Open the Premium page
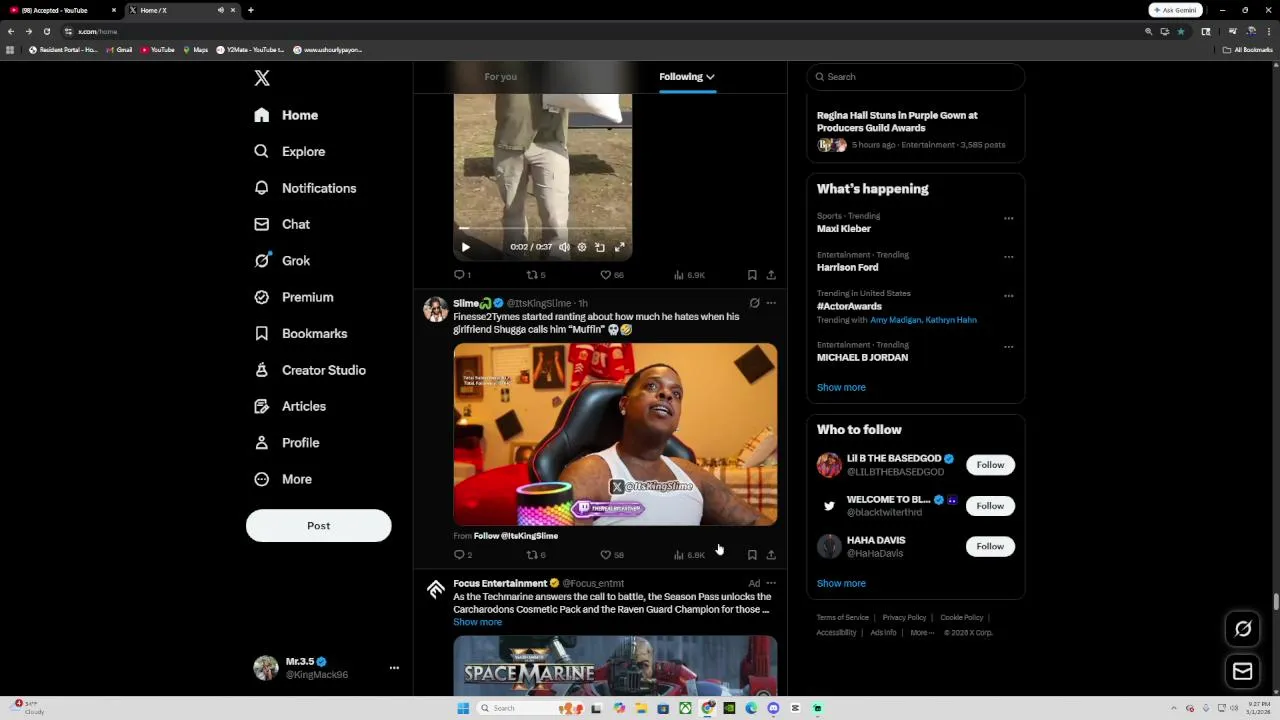The image size is (1280, 720). tap(294, 297)
